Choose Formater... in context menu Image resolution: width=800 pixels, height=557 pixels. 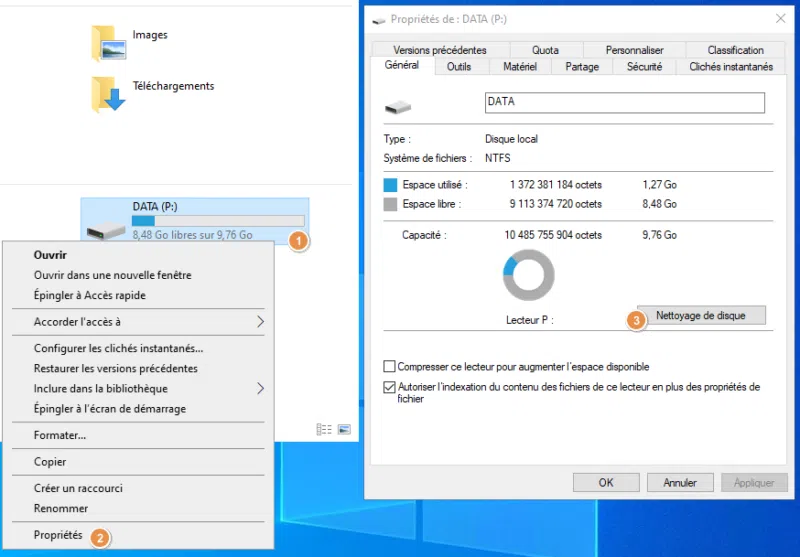(x=138, y=435)
